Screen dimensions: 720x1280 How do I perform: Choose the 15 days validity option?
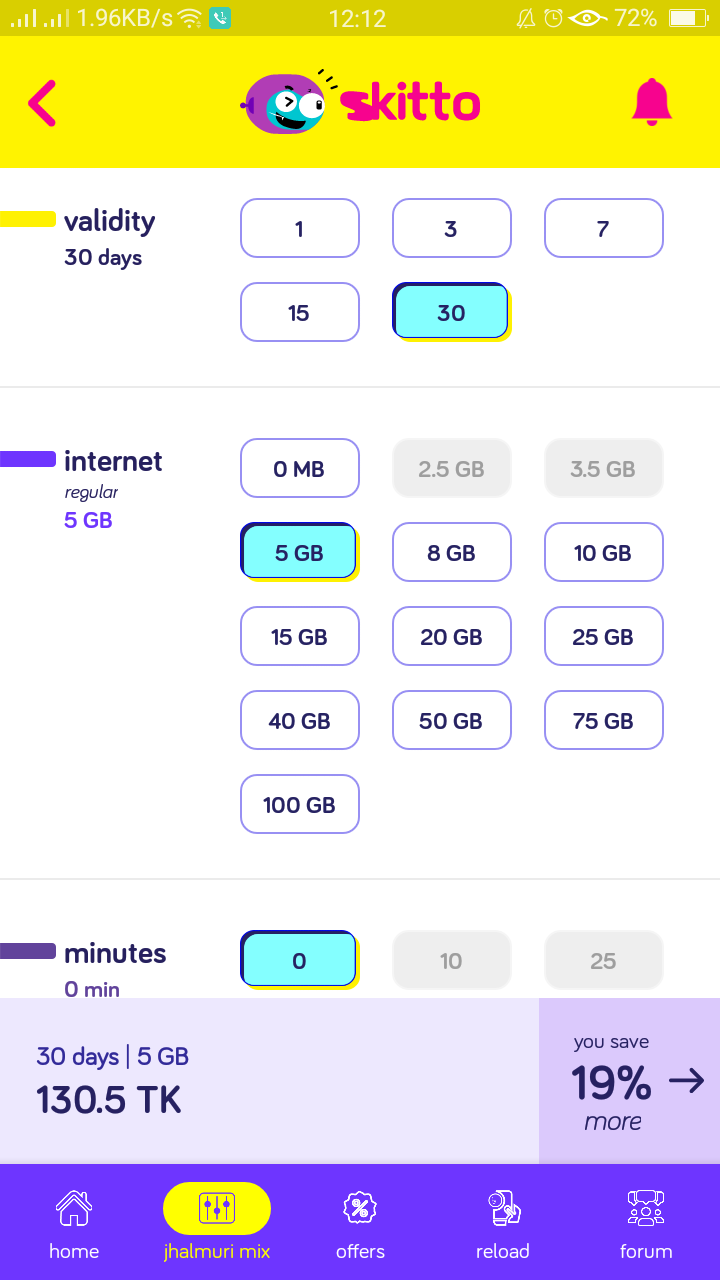(299, 312)
